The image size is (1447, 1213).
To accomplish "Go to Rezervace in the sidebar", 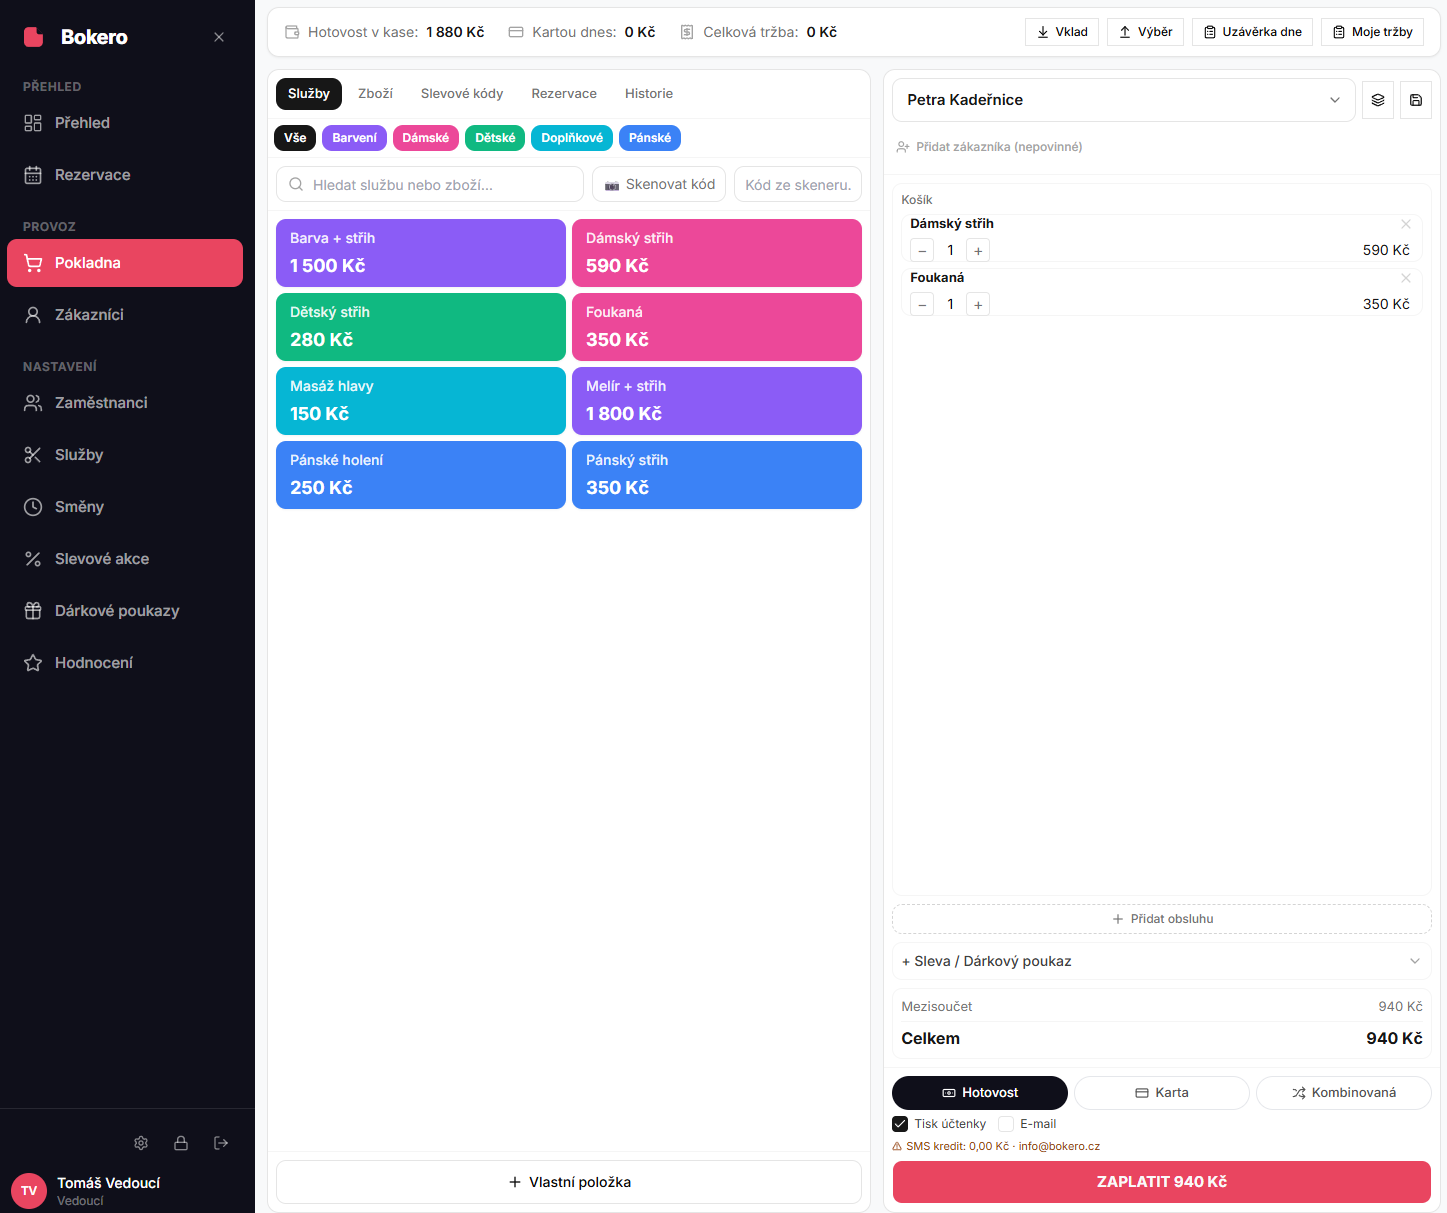I will pyautogui.click(x=125, y=175).
